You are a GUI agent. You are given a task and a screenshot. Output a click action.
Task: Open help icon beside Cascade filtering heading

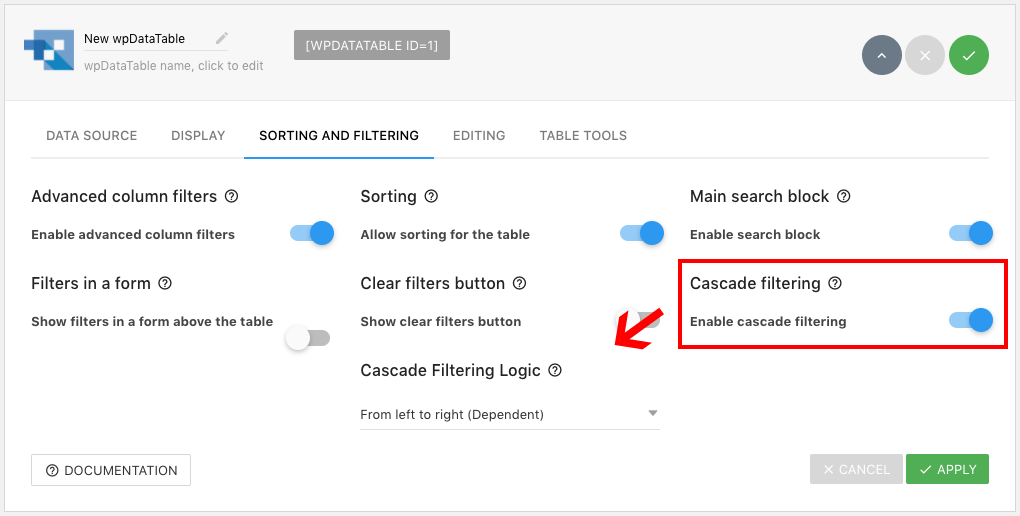pyautogui.click(x=835, y=283)
